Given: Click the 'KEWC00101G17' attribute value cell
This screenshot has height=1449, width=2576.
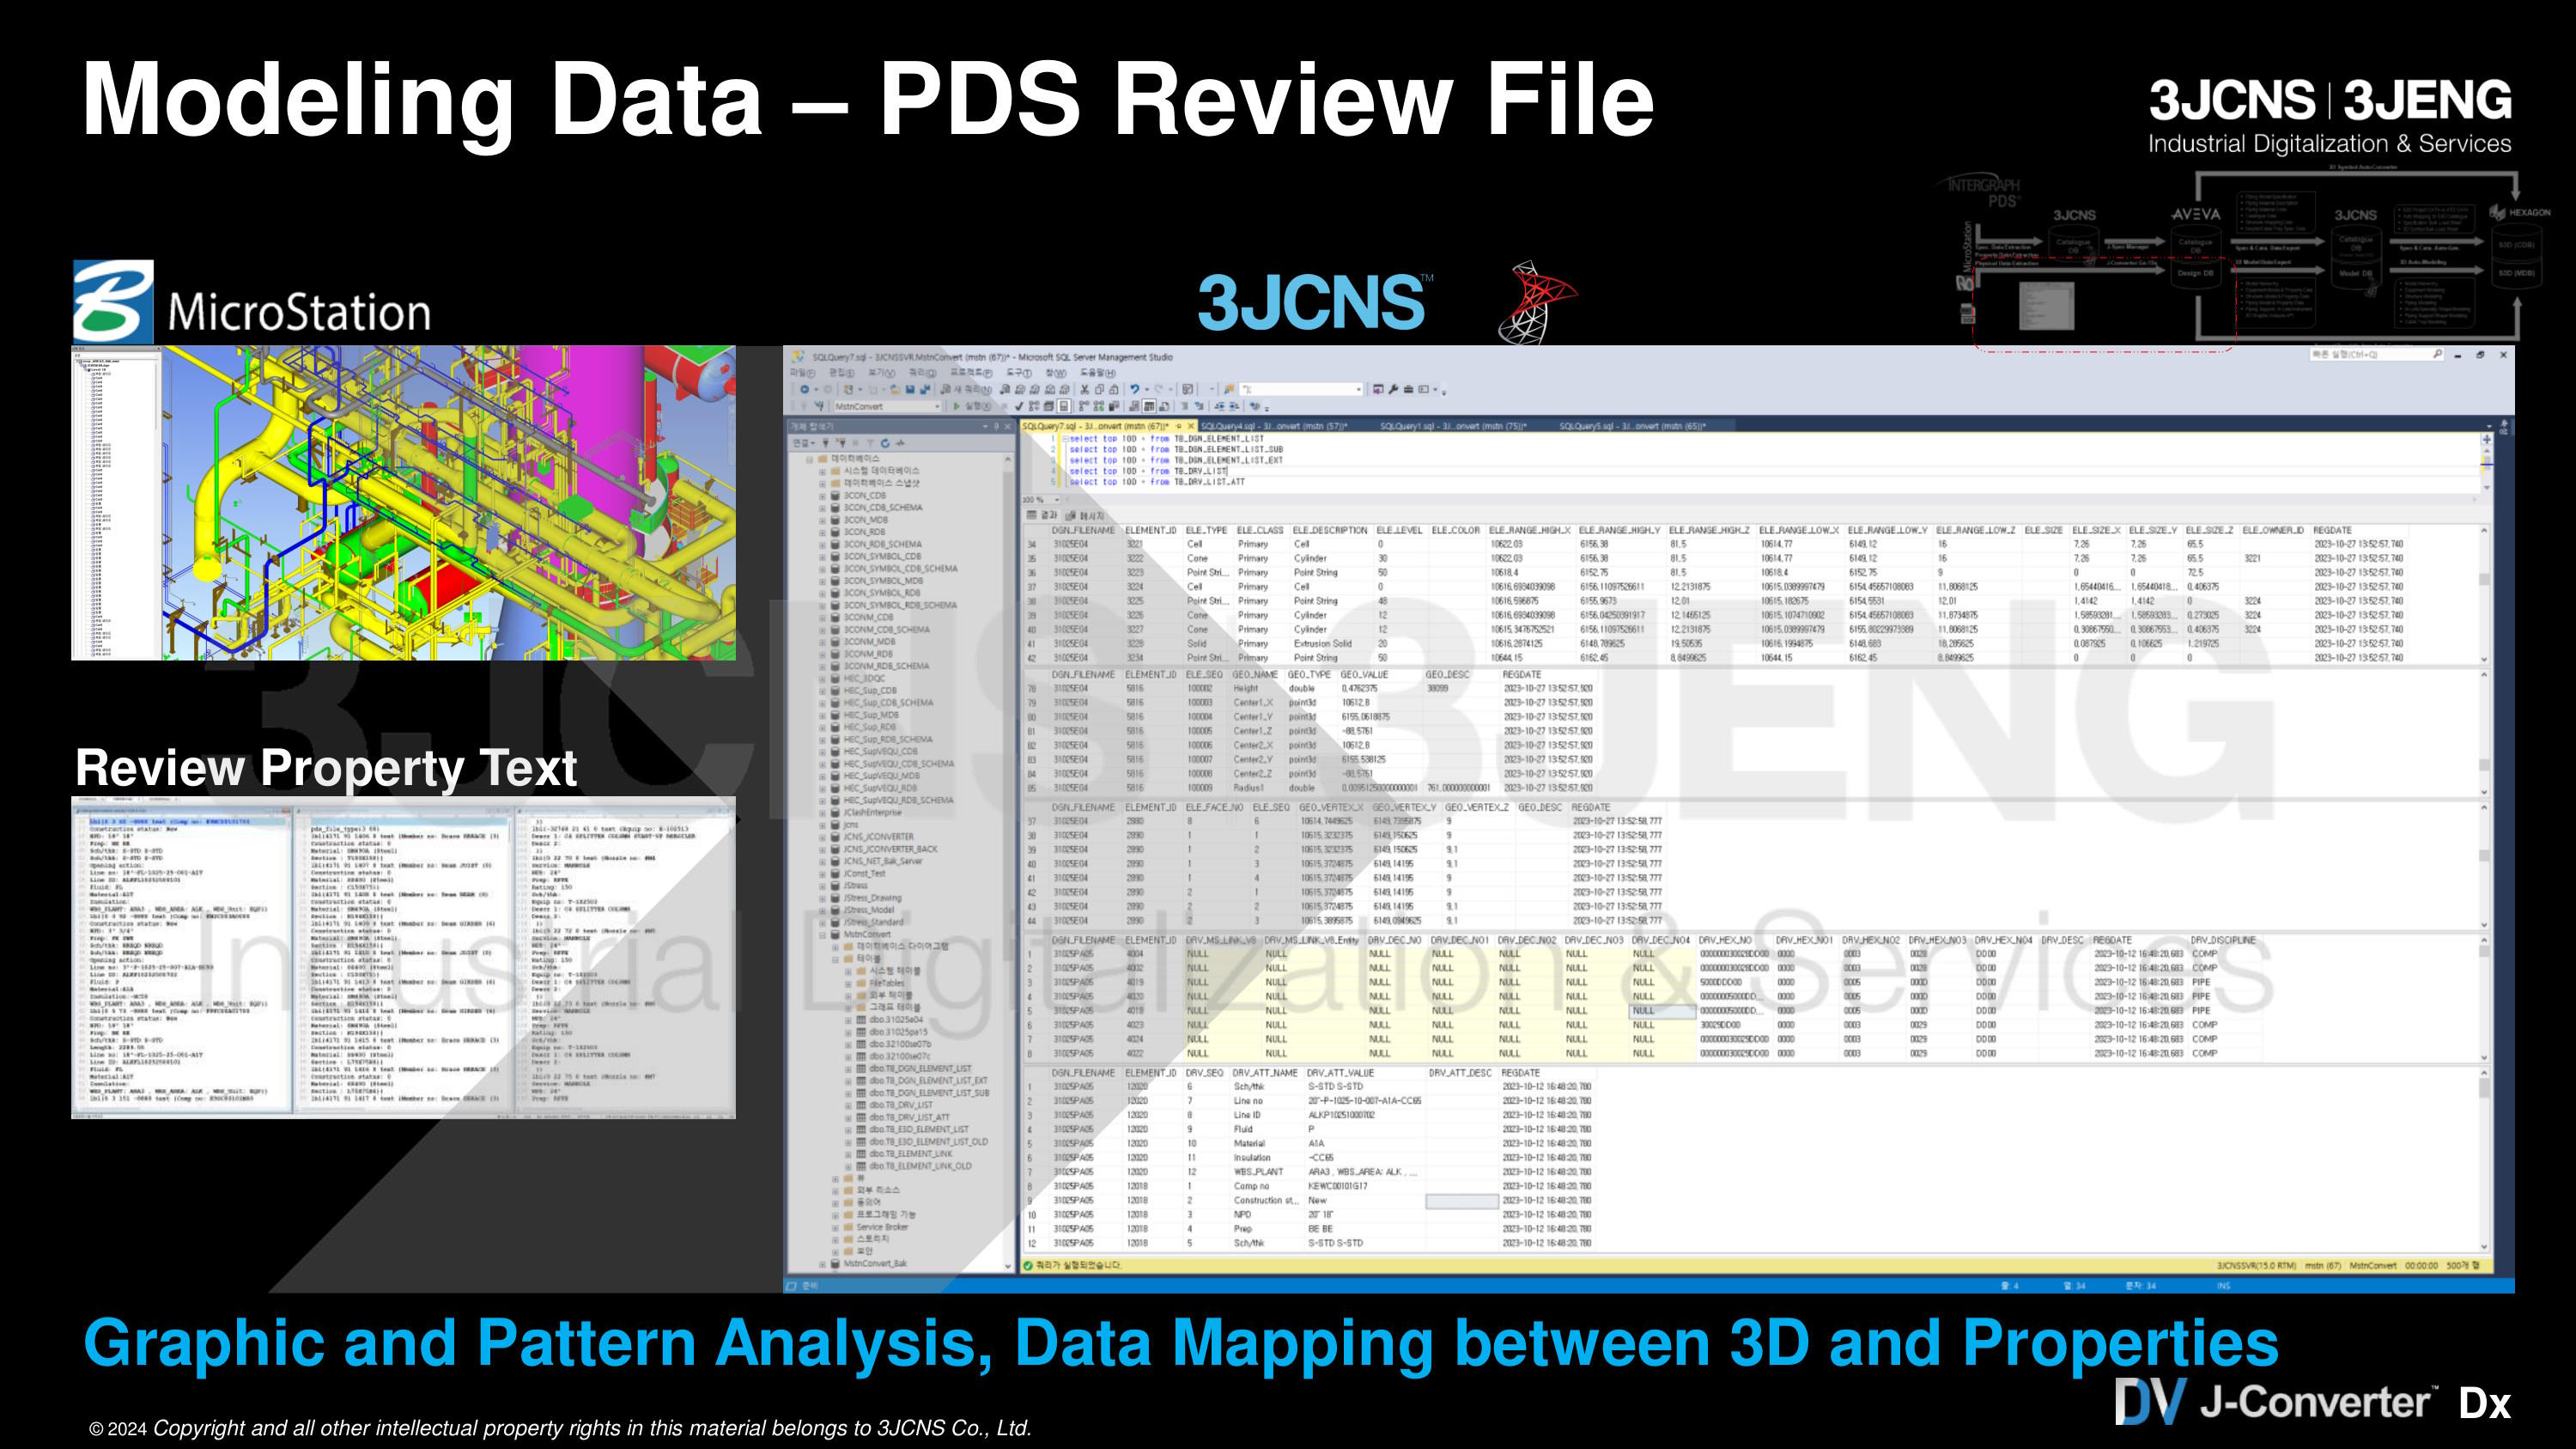Looking at the screenshot, I should click(1338, 1186).
